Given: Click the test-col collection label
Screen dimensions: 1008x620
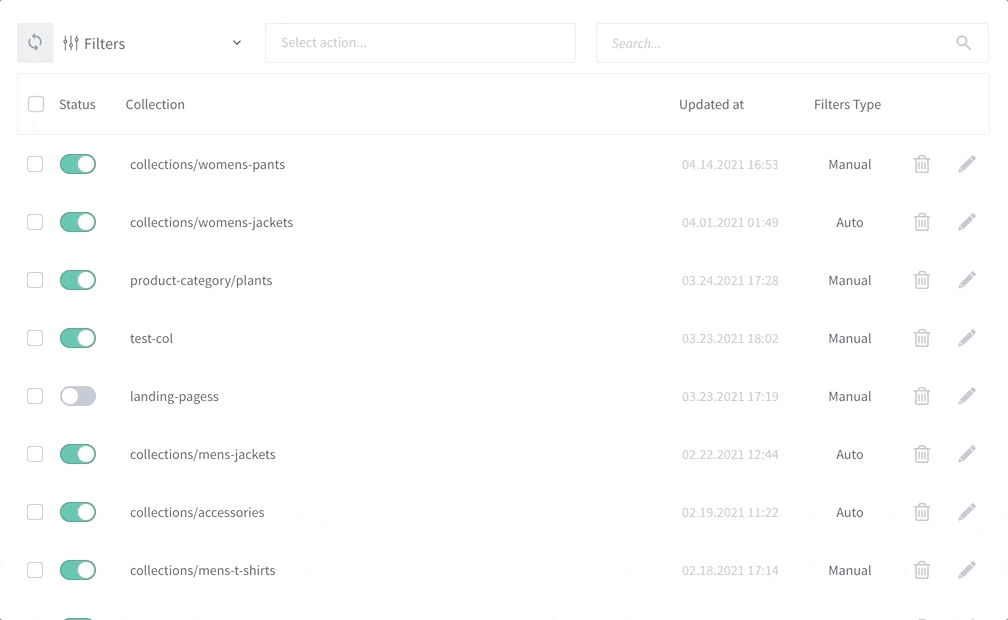Looking at the screenshot, I should 152,338.
